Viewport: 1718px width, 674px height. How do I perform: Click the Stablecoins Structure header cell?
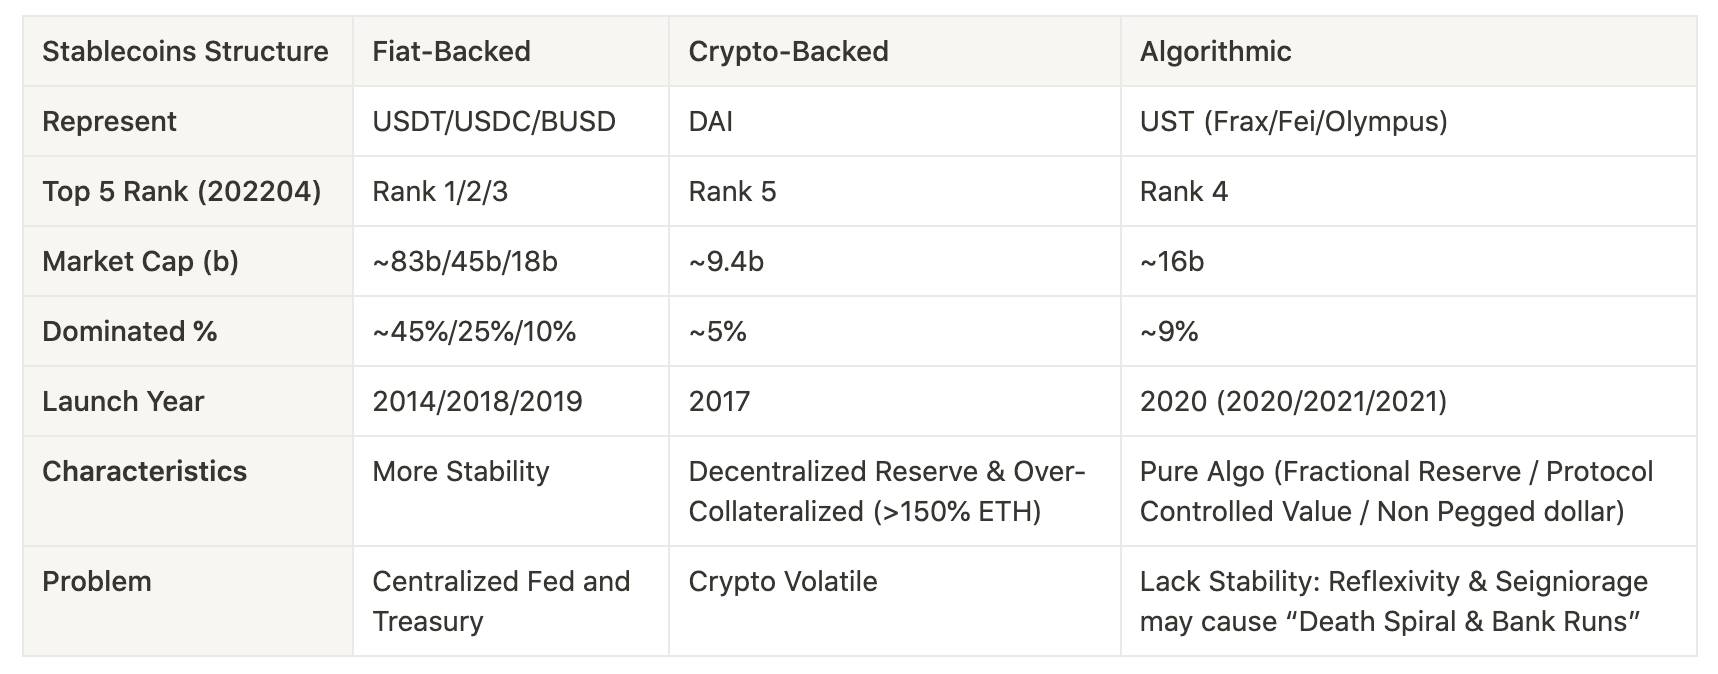188,51
